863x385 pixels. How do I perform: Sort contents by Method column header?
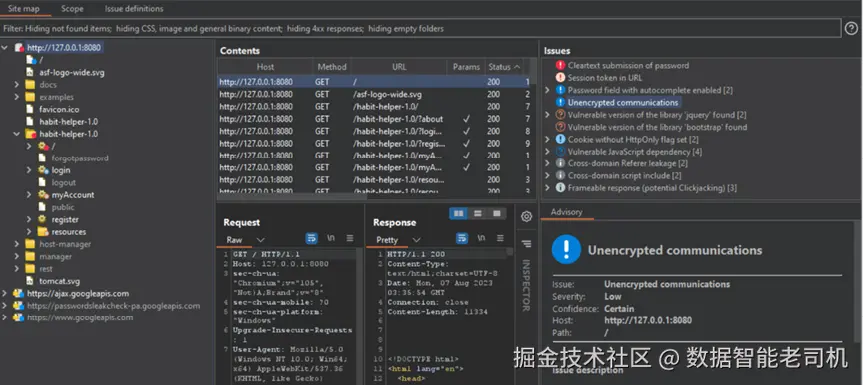click(x=332, y=67)
